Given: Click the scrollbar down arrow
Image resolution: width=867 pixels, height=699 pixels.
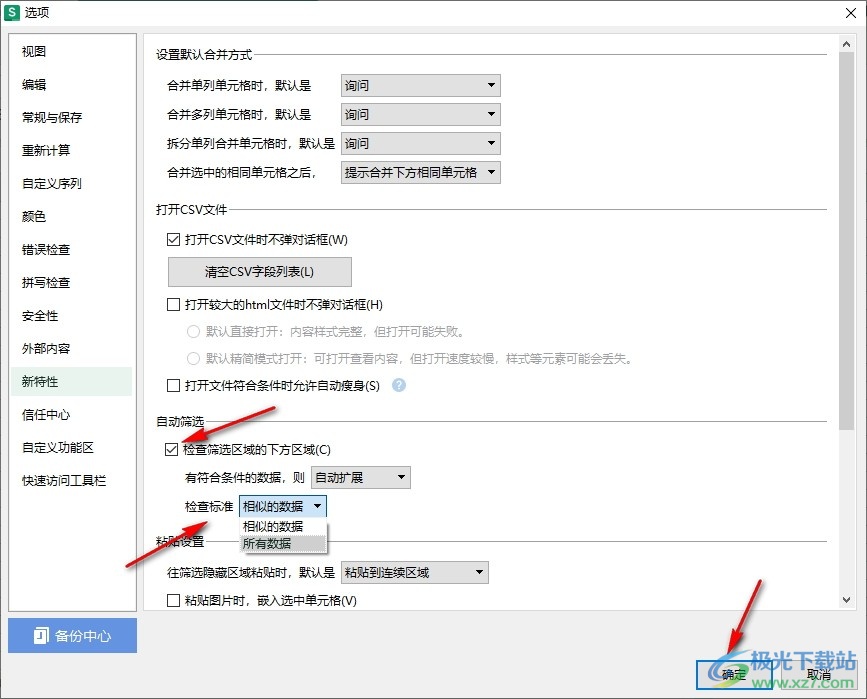Looking at the screenshot, I should [x=846, y=599].
